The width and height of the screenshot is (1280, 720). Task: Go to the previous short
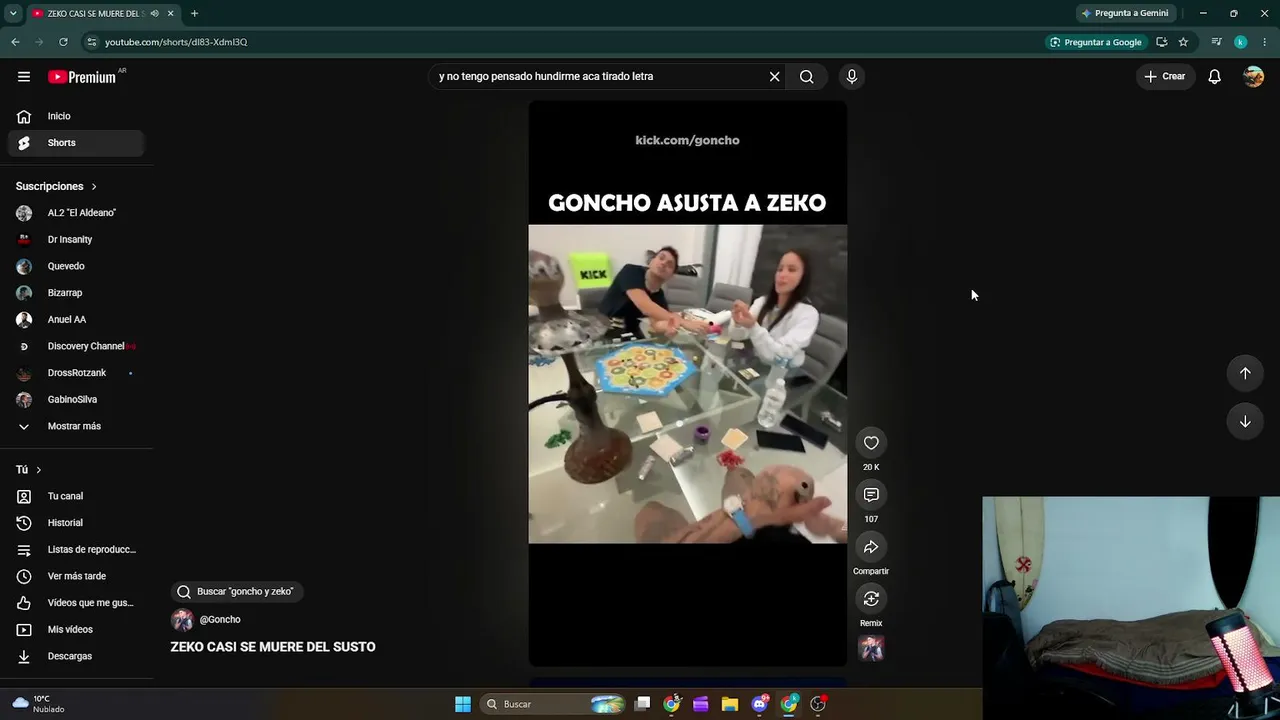(x=1245, y=373)
